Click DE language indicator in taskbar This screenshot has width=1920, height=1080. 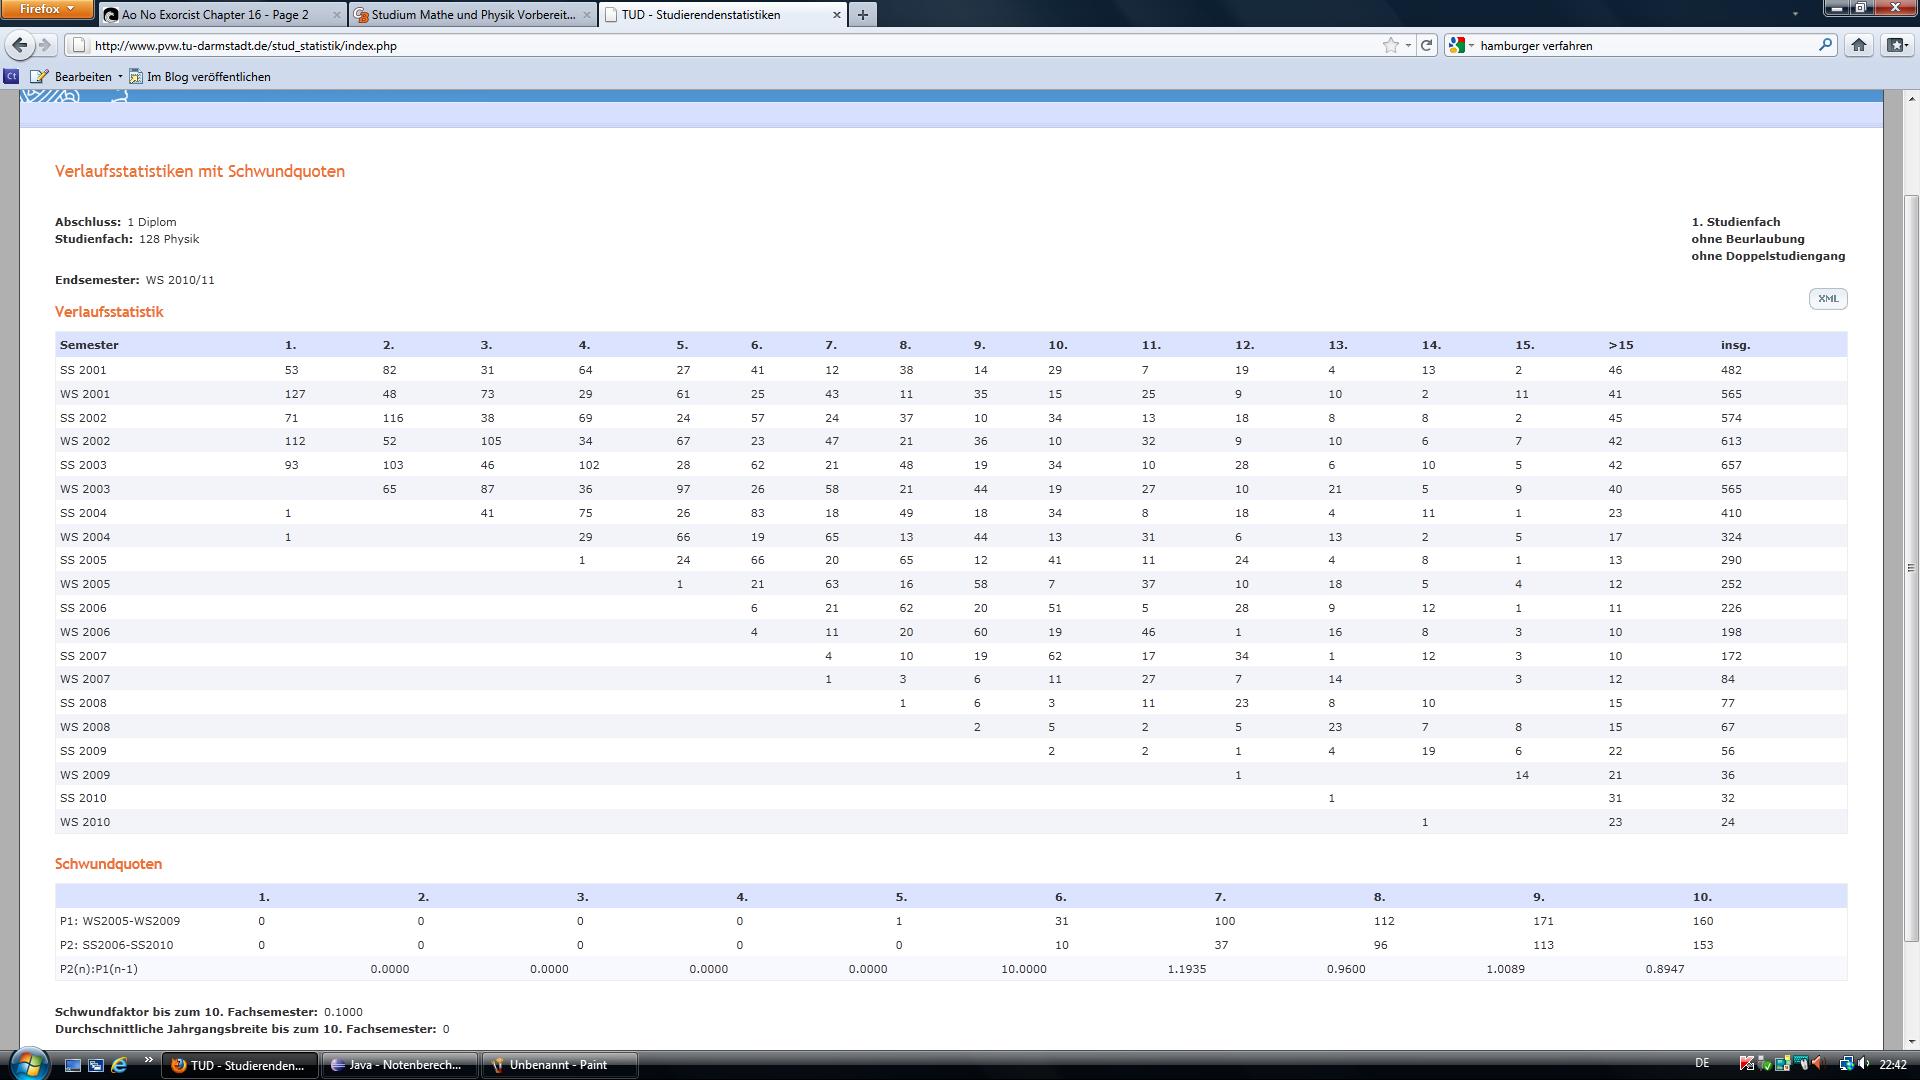pyautogui.click(x=1702, y=1064)
